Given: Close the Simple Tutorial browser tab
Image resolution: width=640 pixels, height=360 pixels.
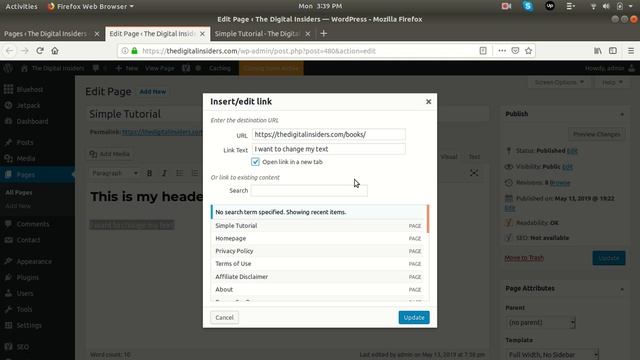Looking at the screenshot, I should (308, 34).
